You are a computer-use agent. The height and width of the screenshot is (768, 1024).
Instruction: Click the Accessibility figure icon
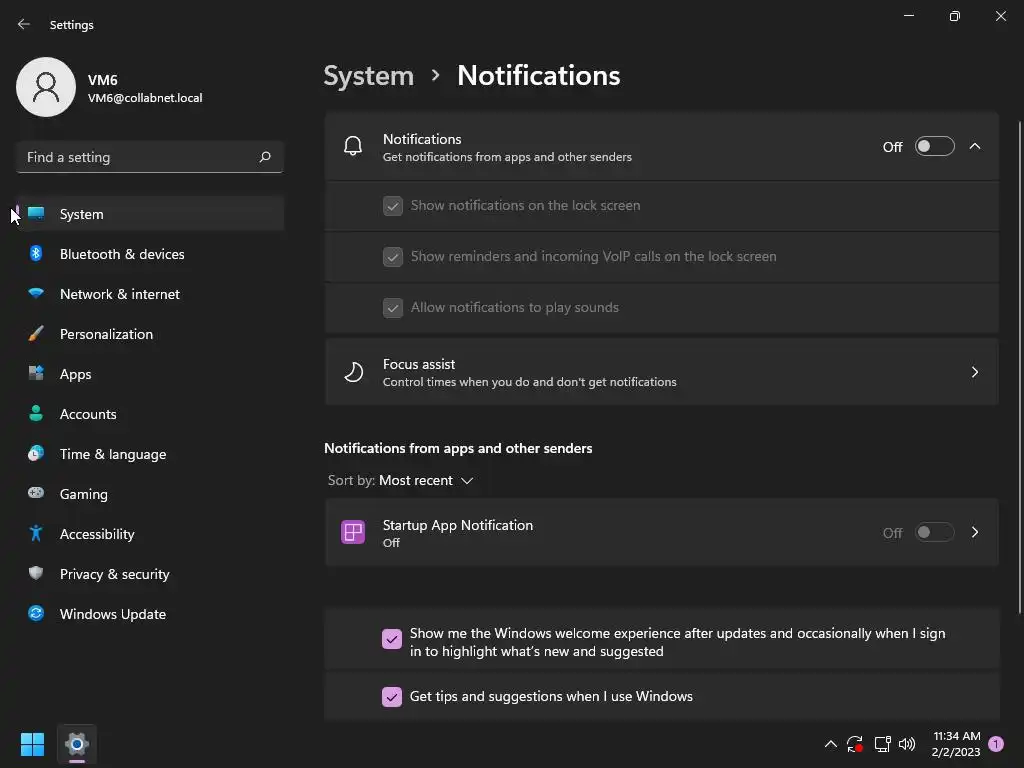click(36, 534)
